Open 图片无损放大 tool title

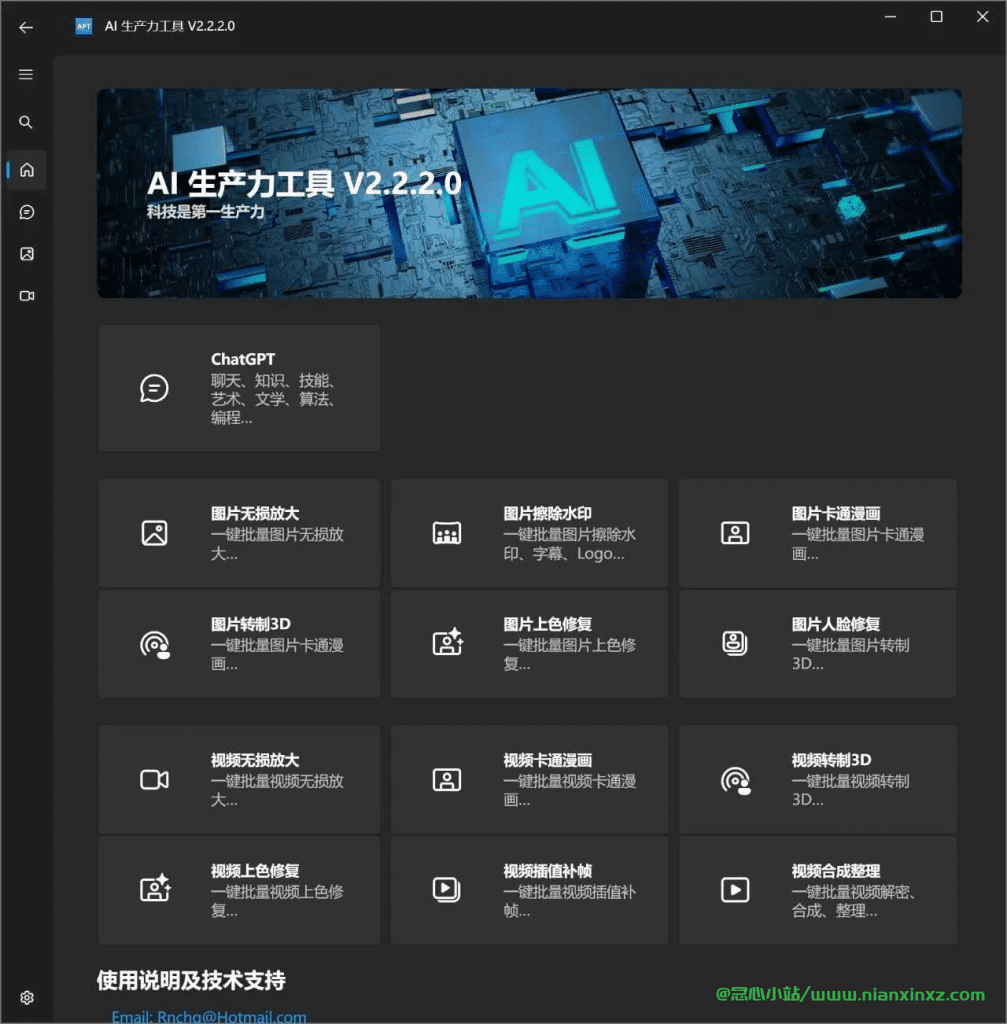(x=255, y=513)
